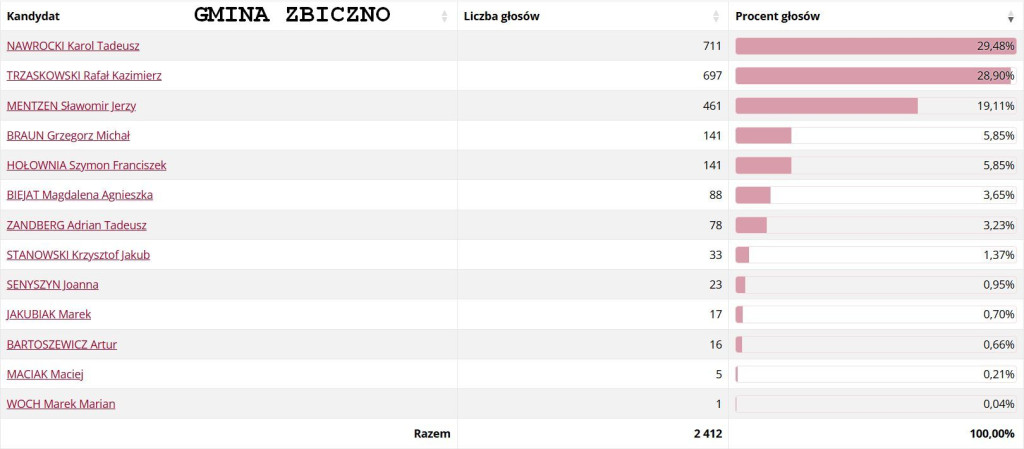Open SENYSZYN Joanna link
This screenshot has width=1024, height=449.
[x=52, y=285]
